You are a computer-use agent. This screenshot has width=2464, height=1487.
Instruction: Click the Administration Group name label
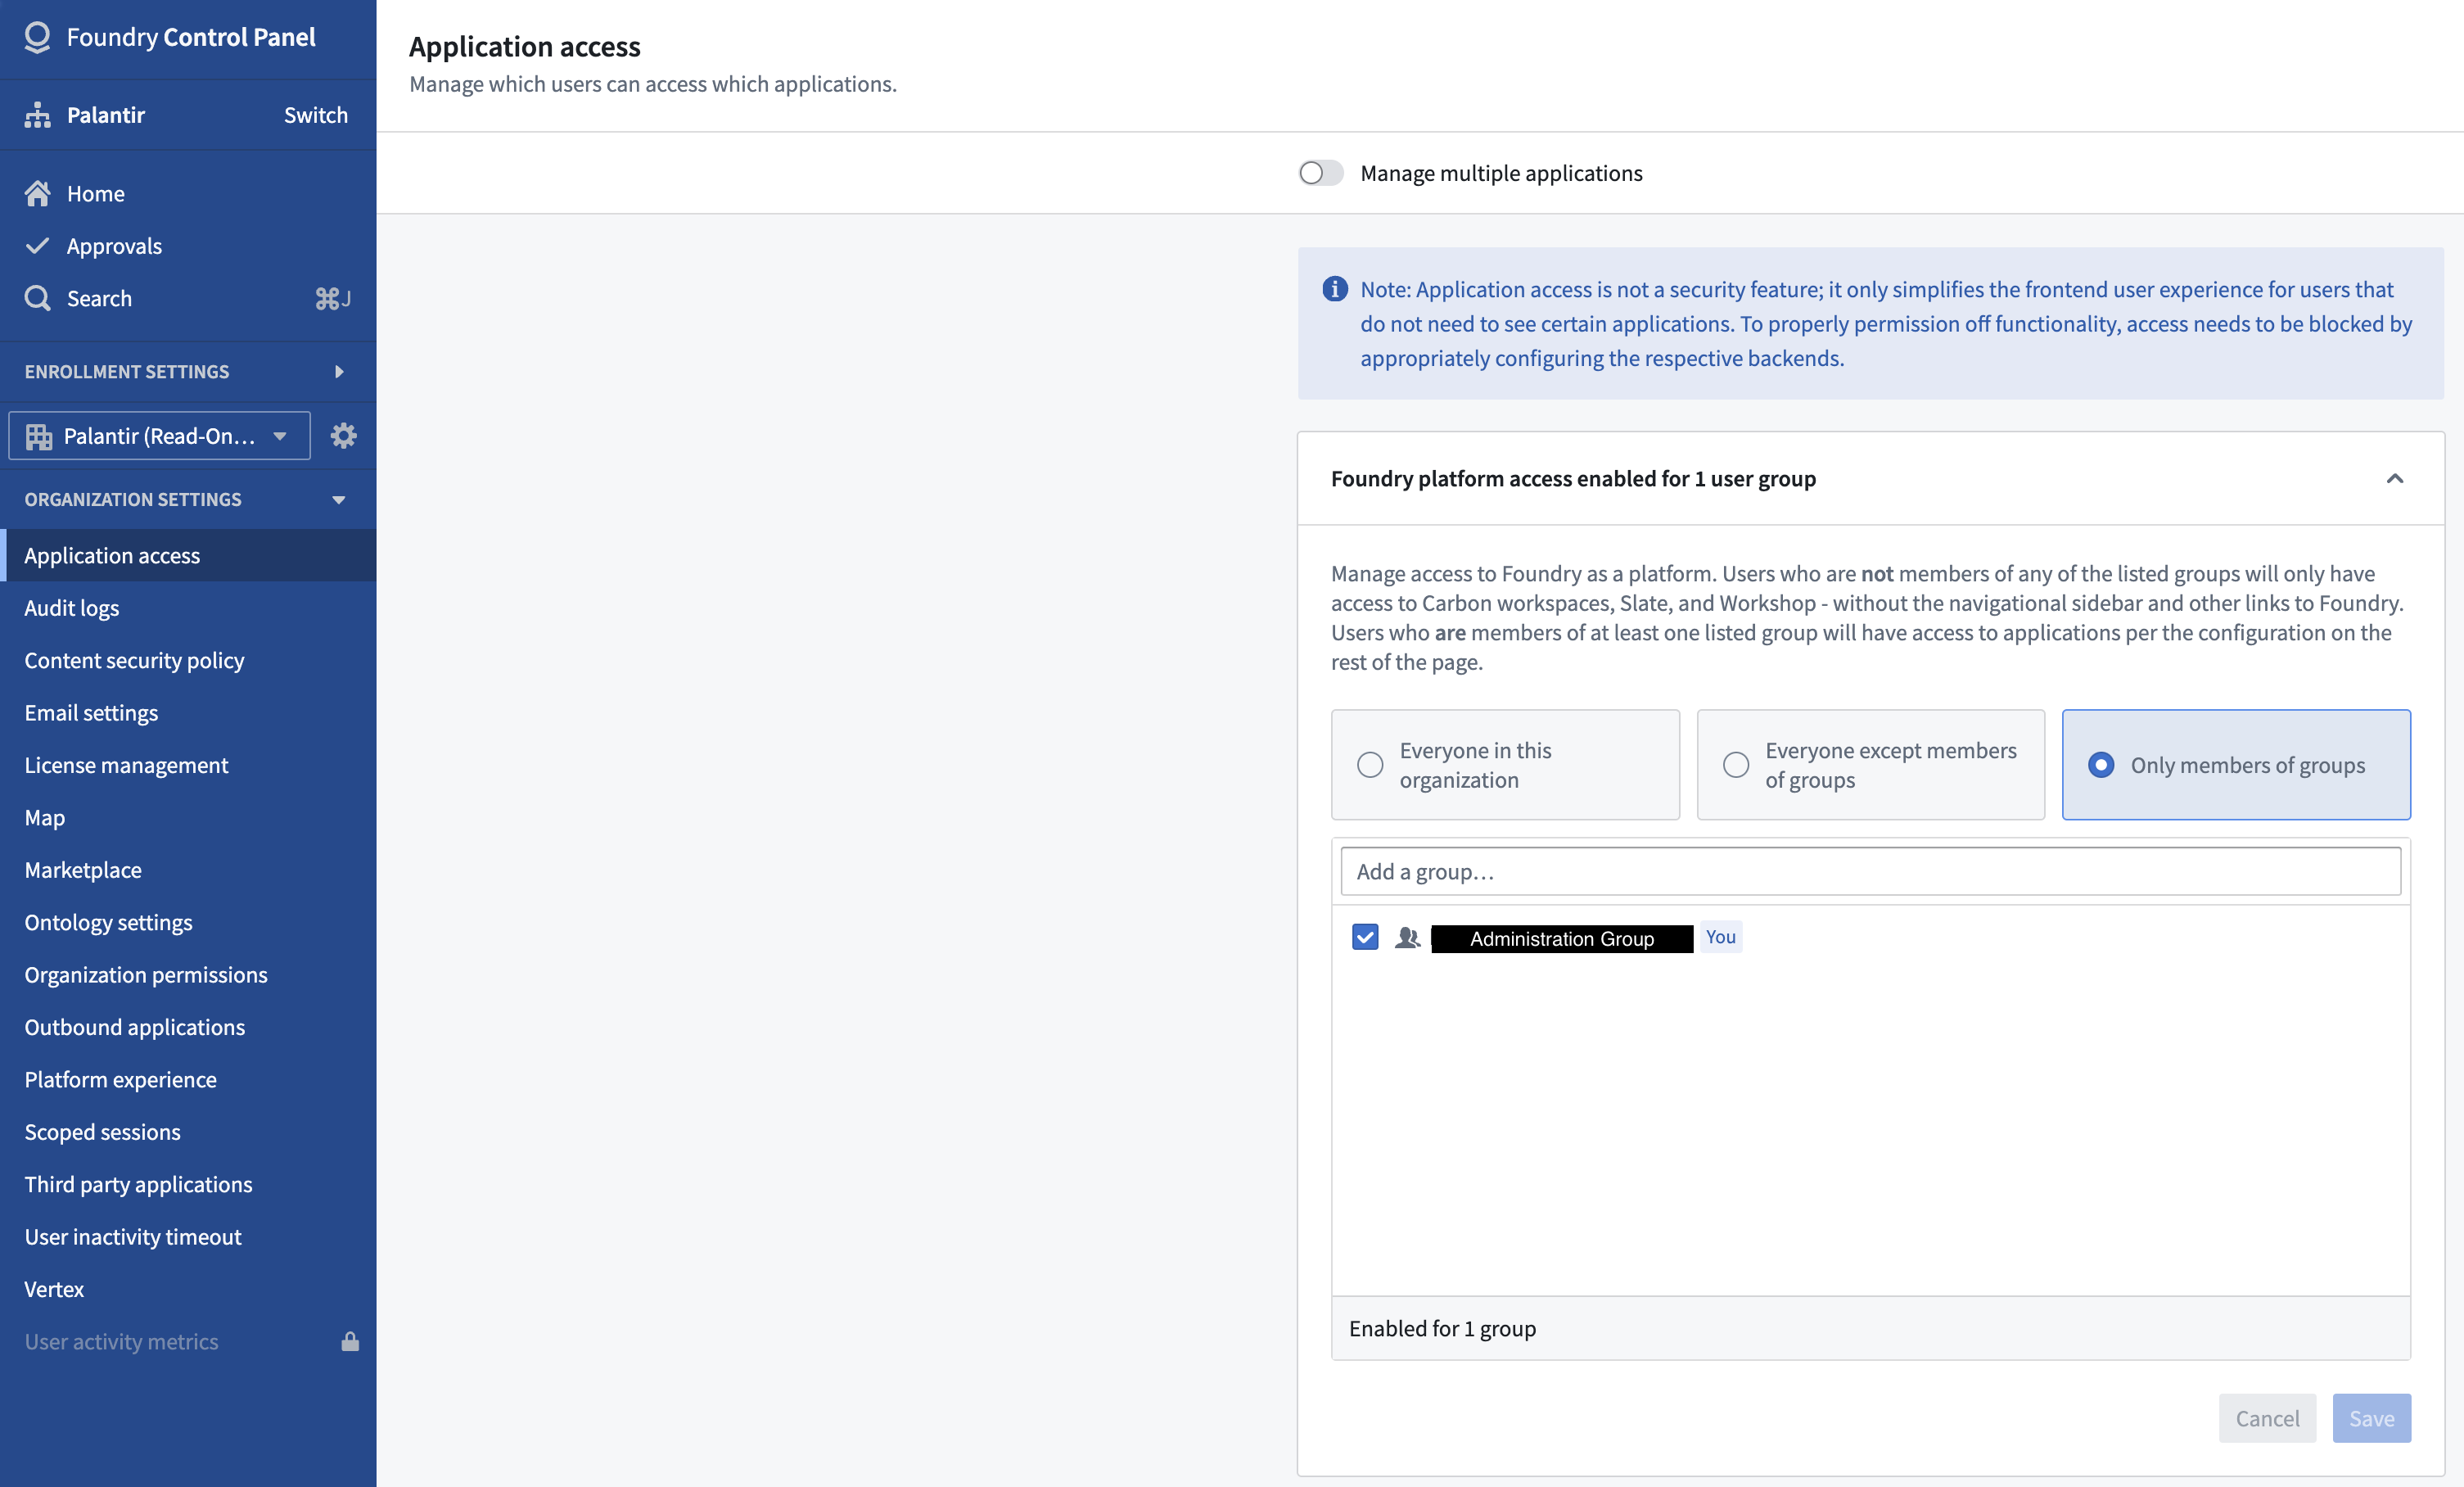(1561, 938)
